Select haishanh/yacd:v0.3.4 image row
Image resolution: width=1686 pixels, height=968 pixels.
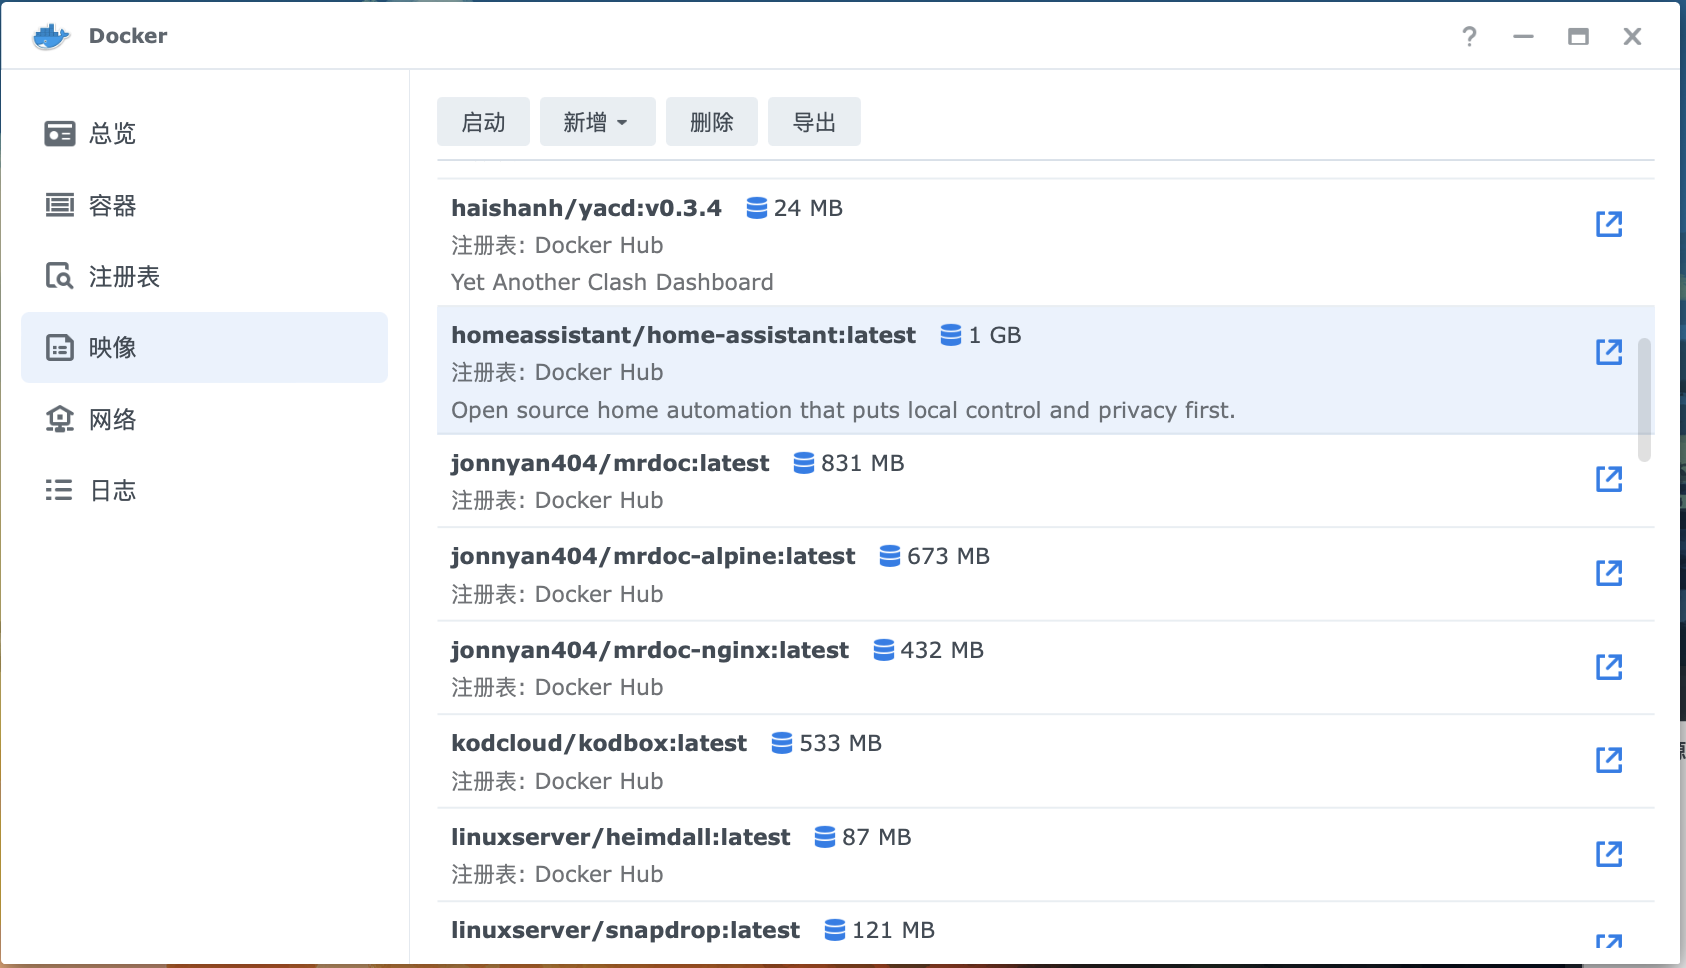[1045, 243]
